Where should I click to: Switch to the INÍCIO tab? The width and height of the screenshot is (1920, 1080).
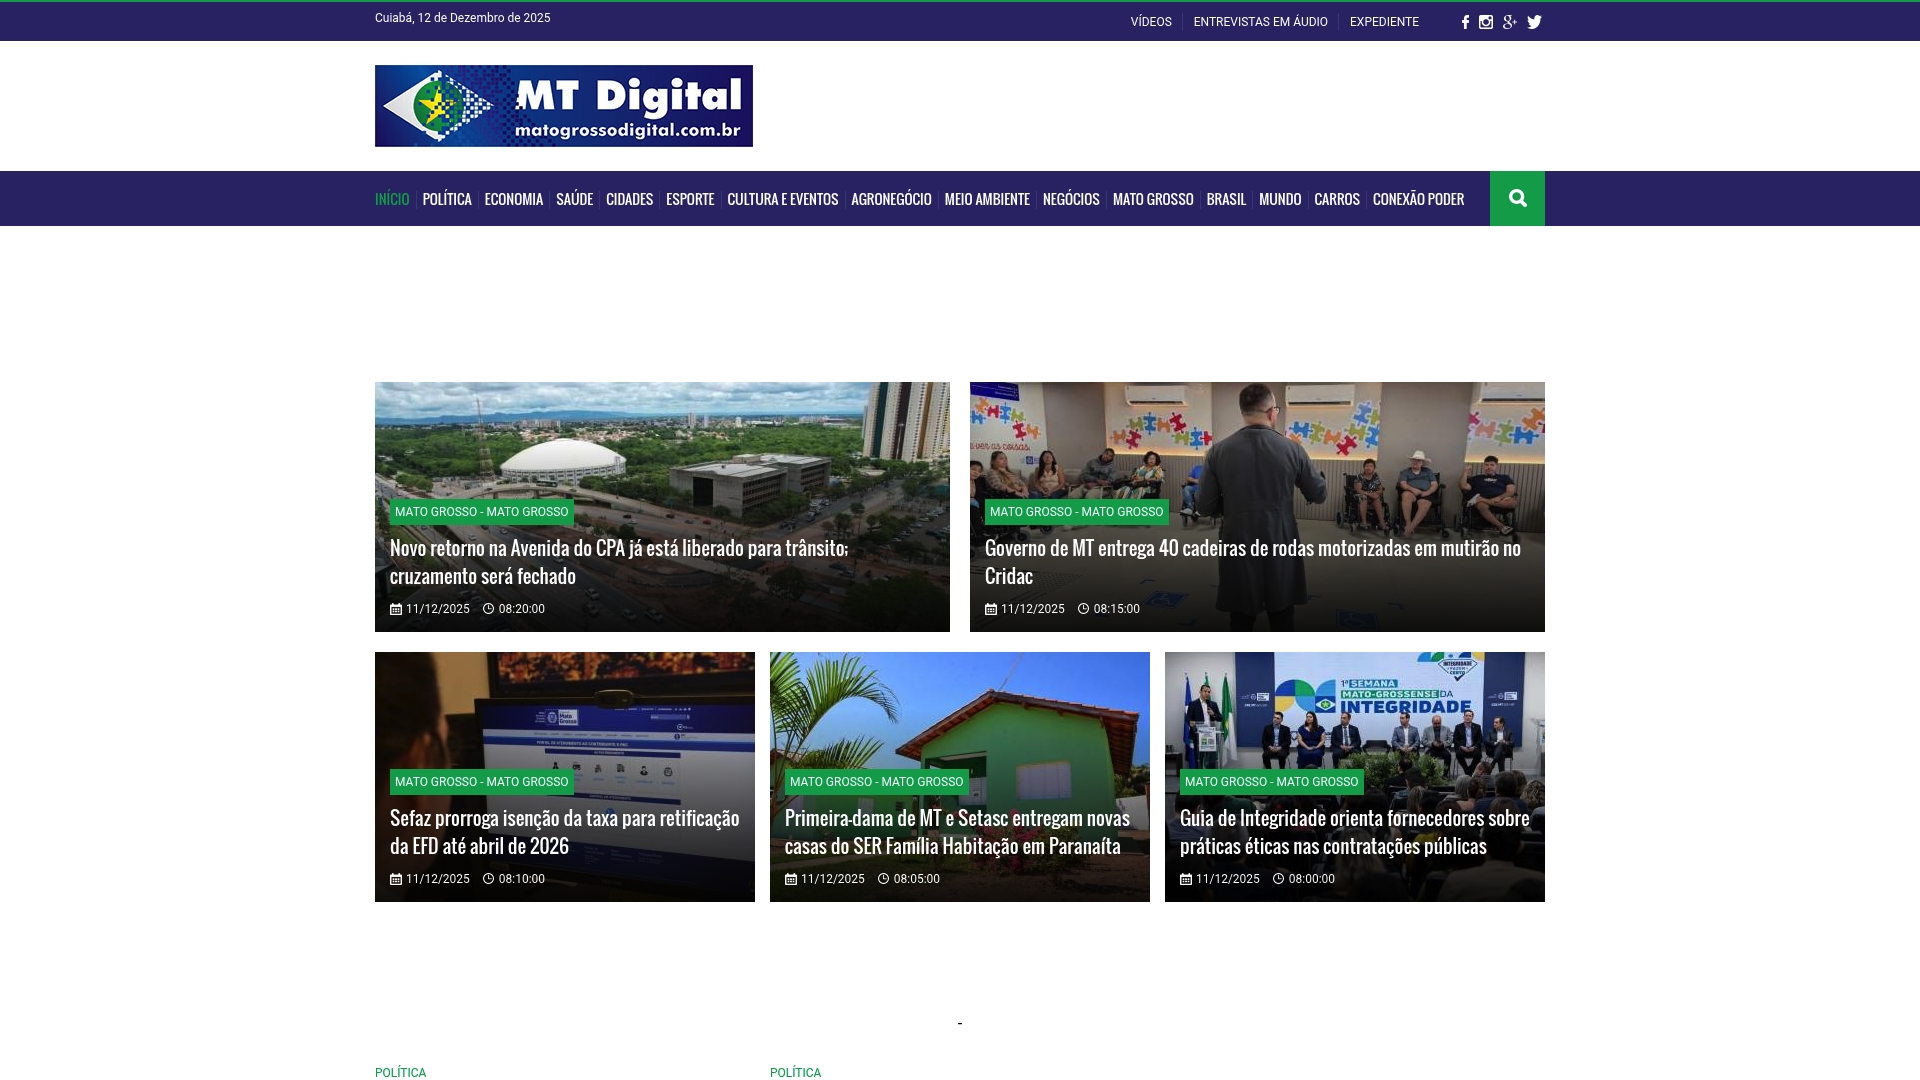click(x=392, y=198)
